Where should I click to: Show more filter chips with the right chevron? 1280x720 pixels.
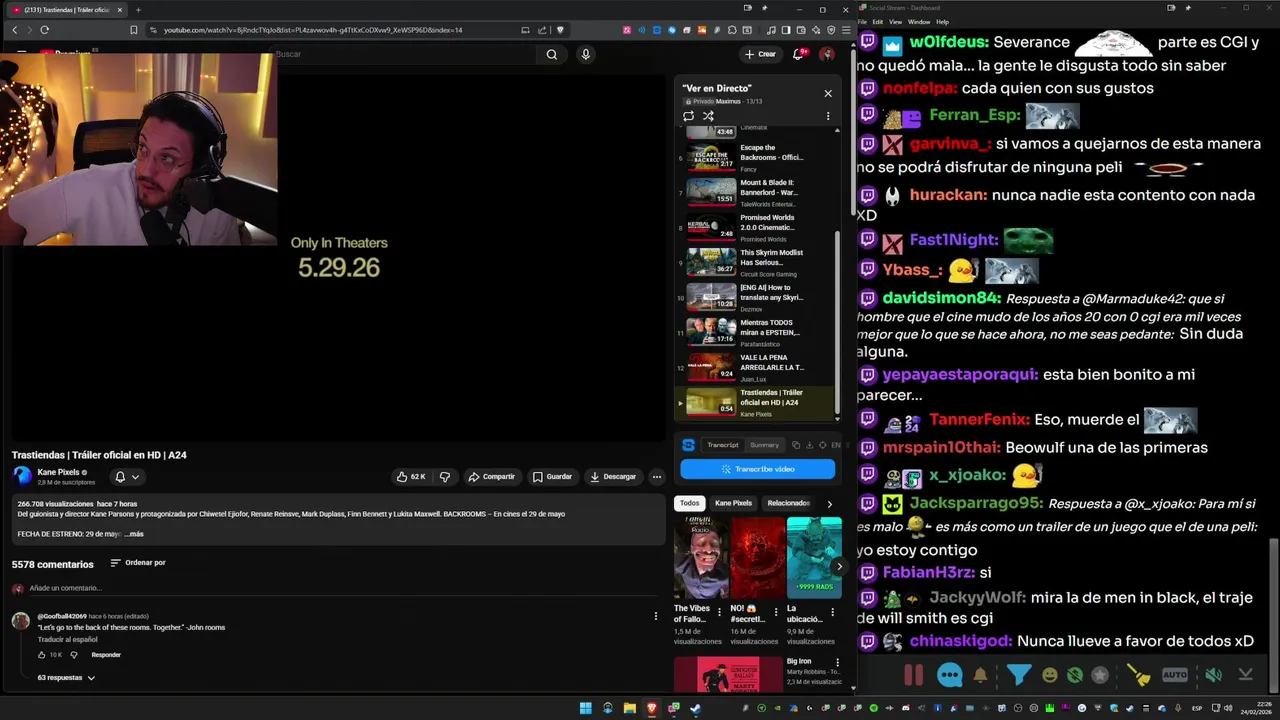click(x=829, y=503)
